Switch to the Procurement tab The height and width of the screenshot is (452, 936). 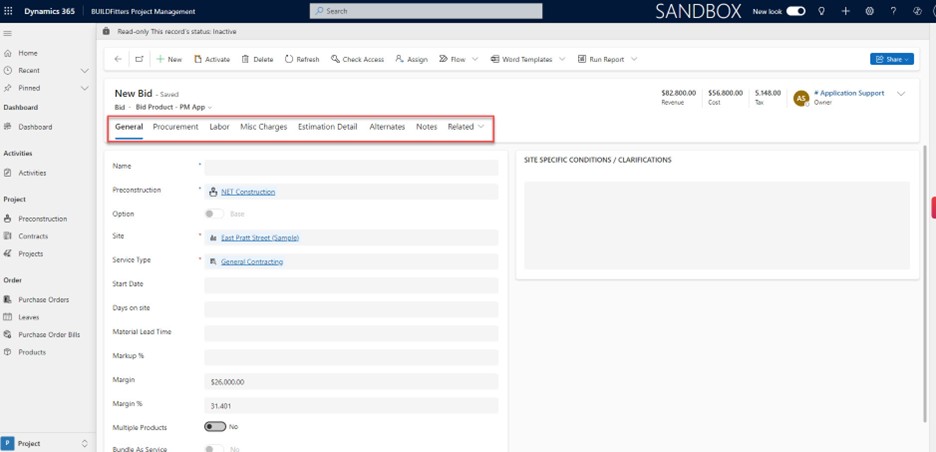coord(175,127)
